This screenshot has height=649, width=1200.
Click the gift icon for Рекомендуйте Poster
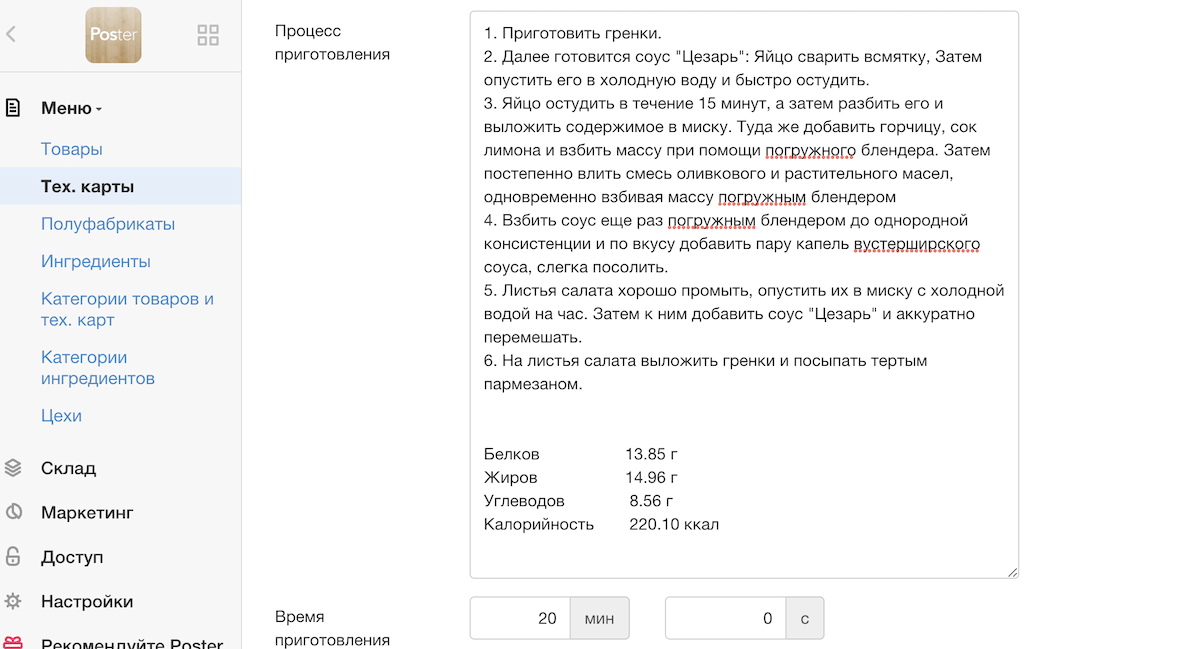[x=13, y=643]
